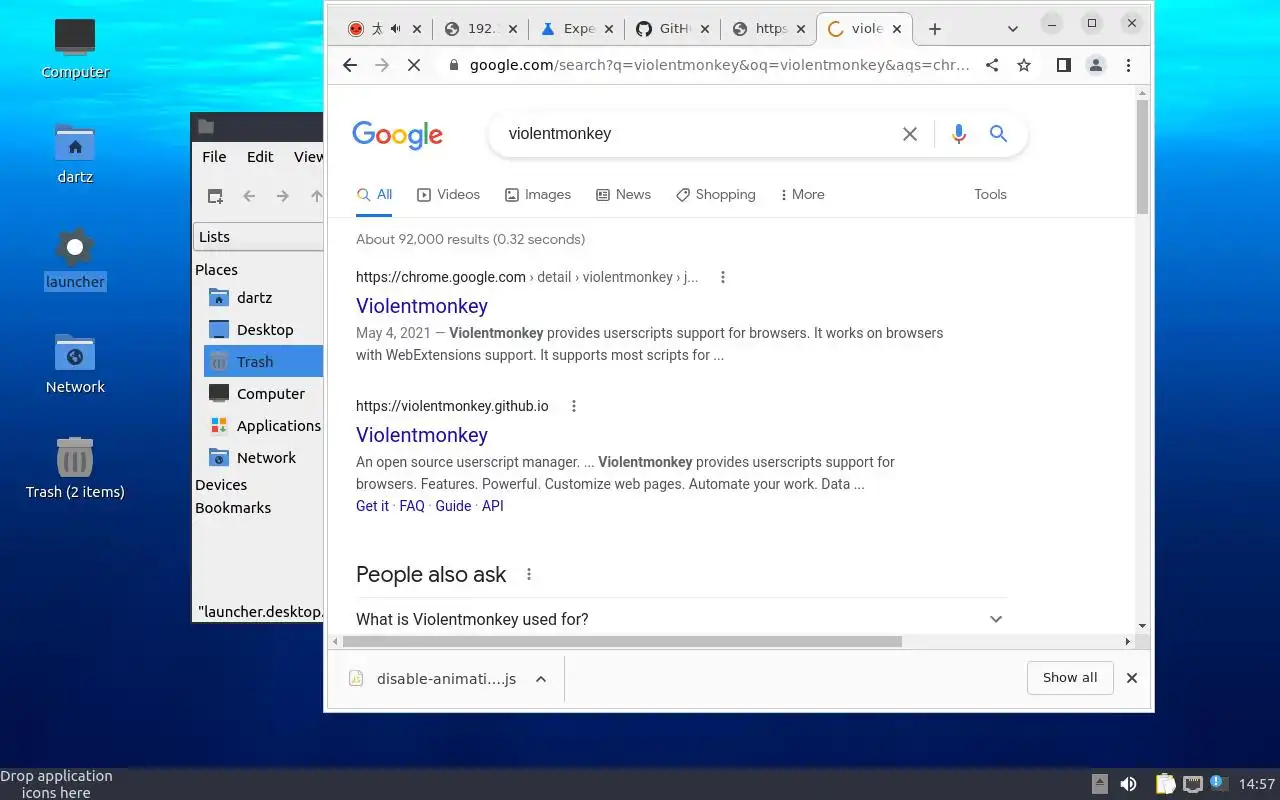
Task: Open Chrome's tab search dropdown
Action: [x=1013, y=29]
